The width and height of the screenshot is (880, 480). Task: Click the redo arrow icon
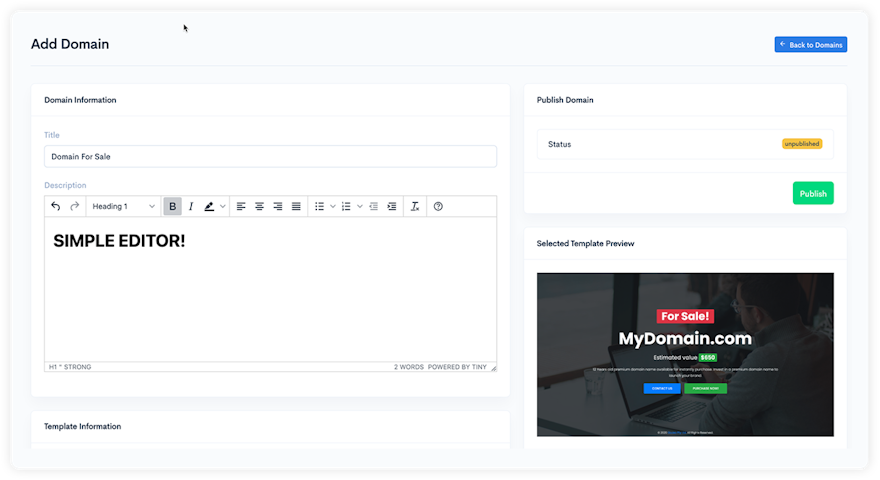74,206
